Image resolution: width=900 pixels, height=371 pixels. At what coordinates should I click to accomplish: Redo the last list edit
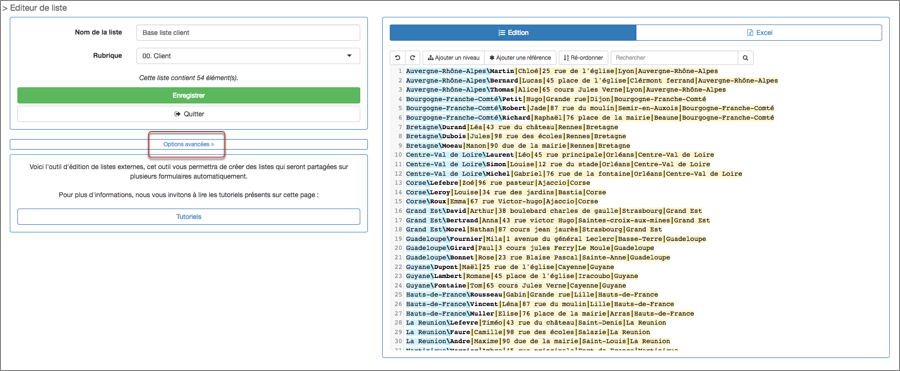point(412,58)
